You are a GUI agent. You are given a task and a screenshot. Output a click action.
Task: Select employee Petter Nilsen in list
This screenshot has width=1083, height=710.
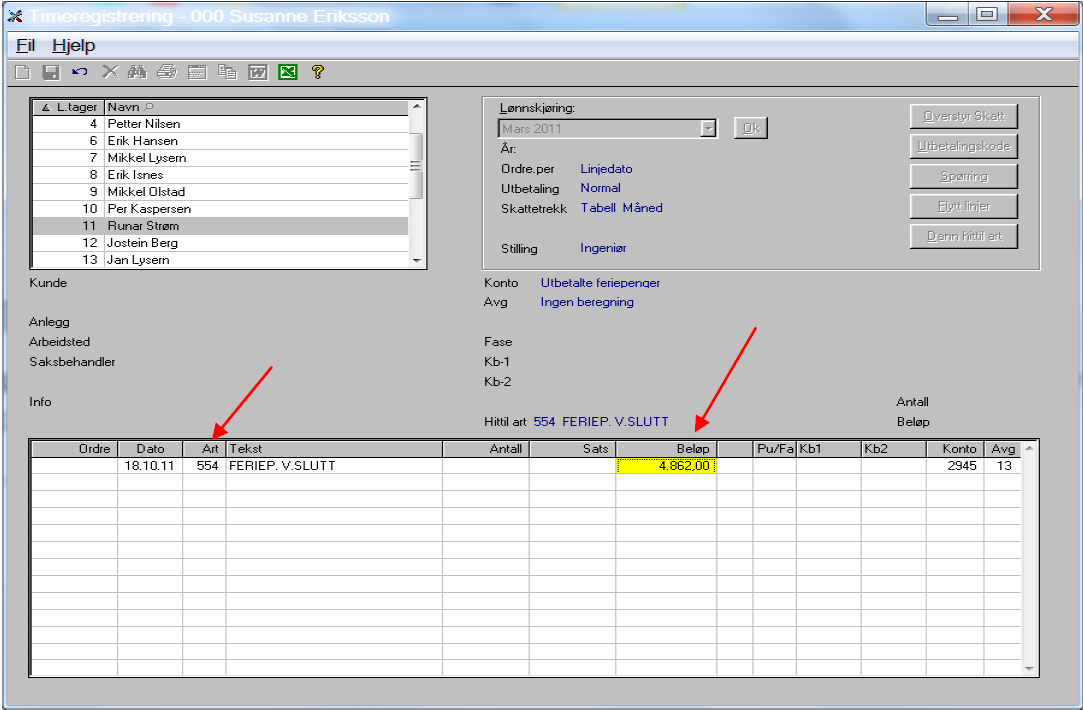click(220, 124)
